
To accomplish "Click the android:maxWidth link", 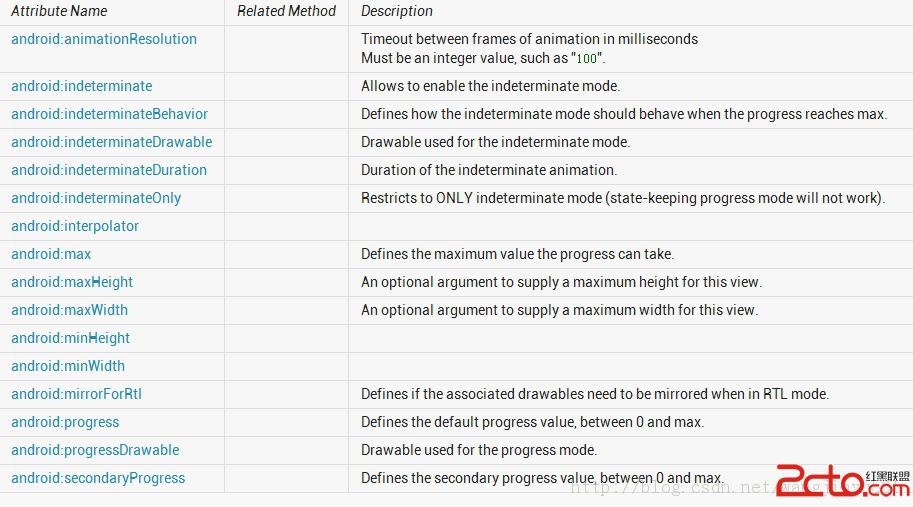I will point(70,310).
